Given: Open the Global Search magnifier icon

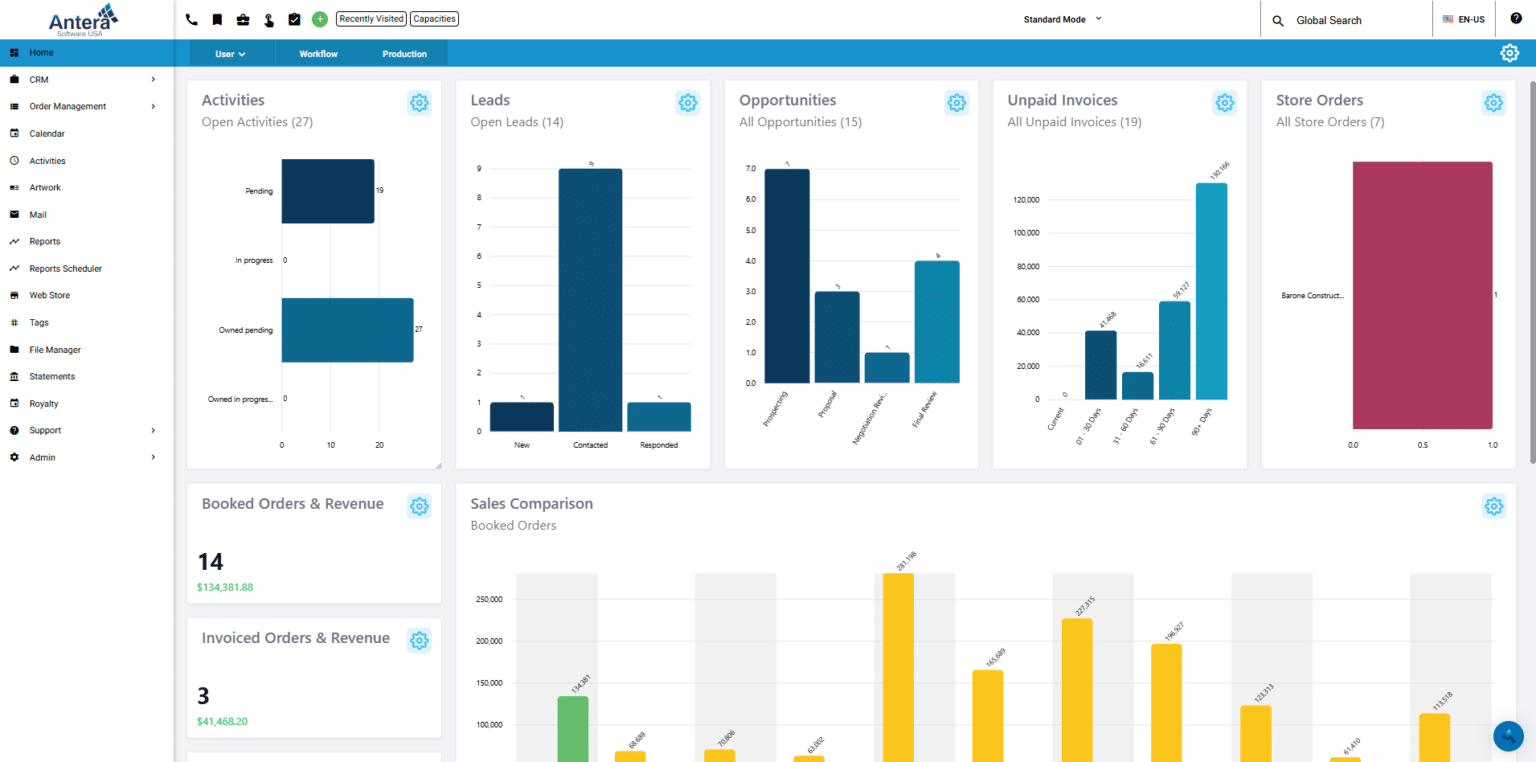Looking at the screenshot, I should pos(1277,19).
